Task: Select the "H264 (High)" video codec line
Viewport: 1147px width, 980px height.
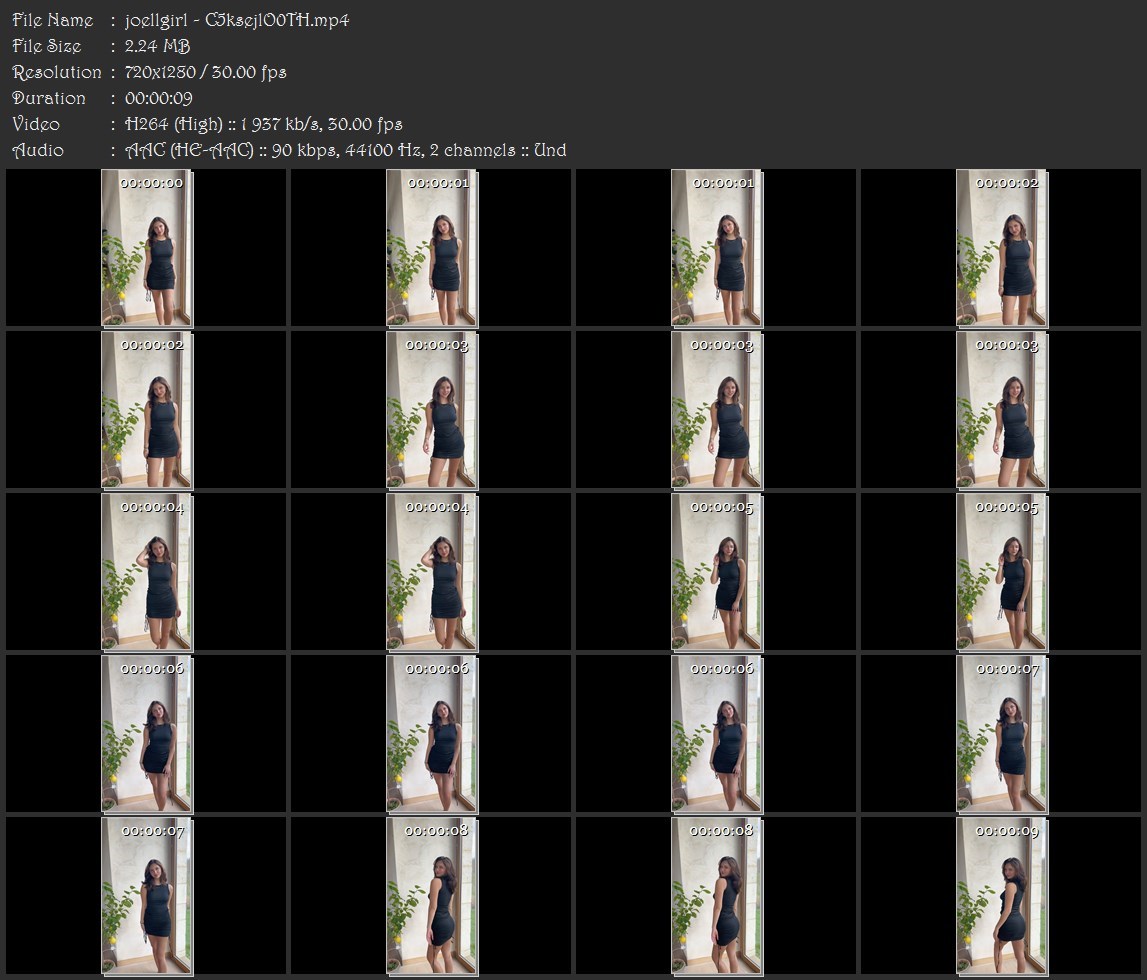Action: click(263, 124)
